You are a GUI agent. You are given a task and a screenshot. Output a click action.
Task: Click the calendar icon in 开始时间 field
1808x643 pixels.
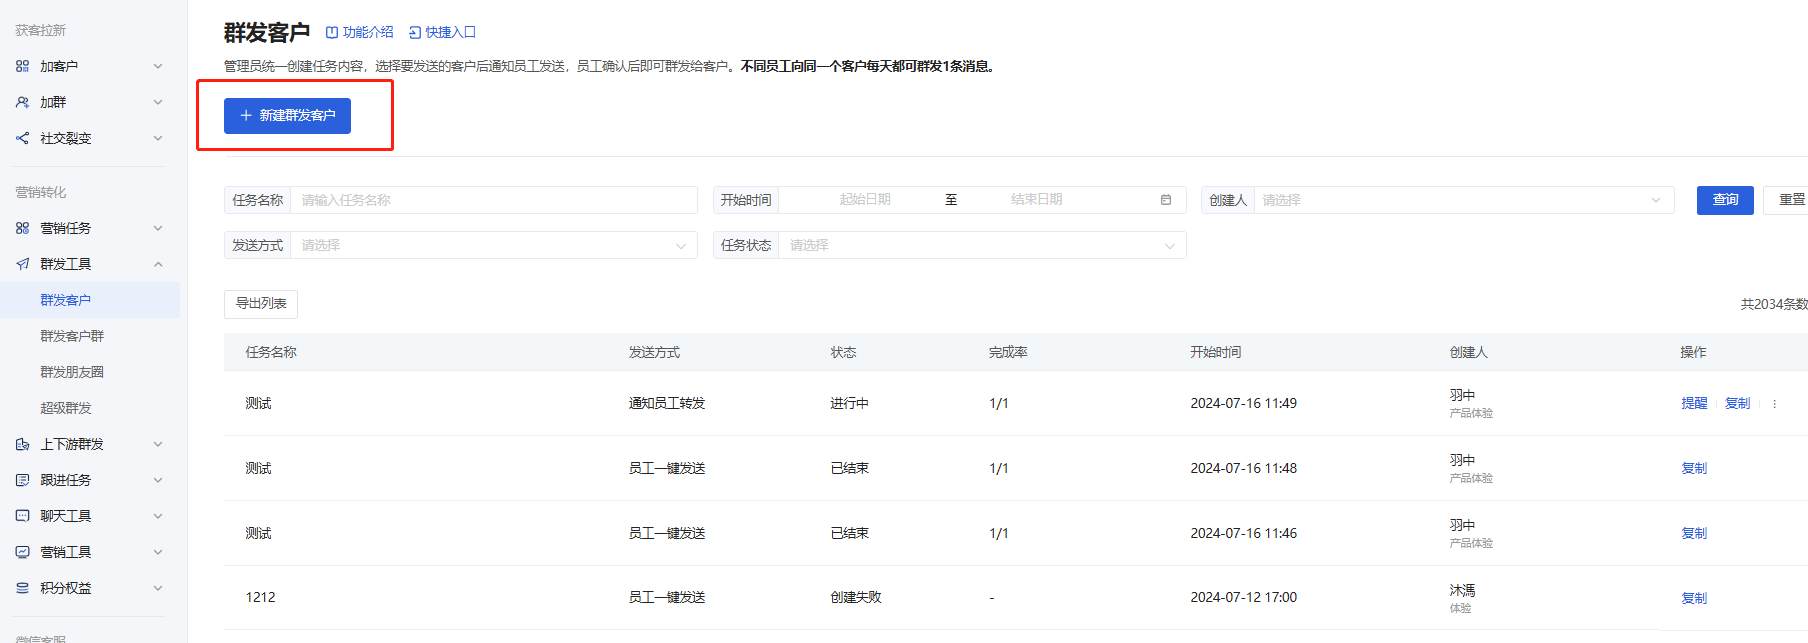1166,200
